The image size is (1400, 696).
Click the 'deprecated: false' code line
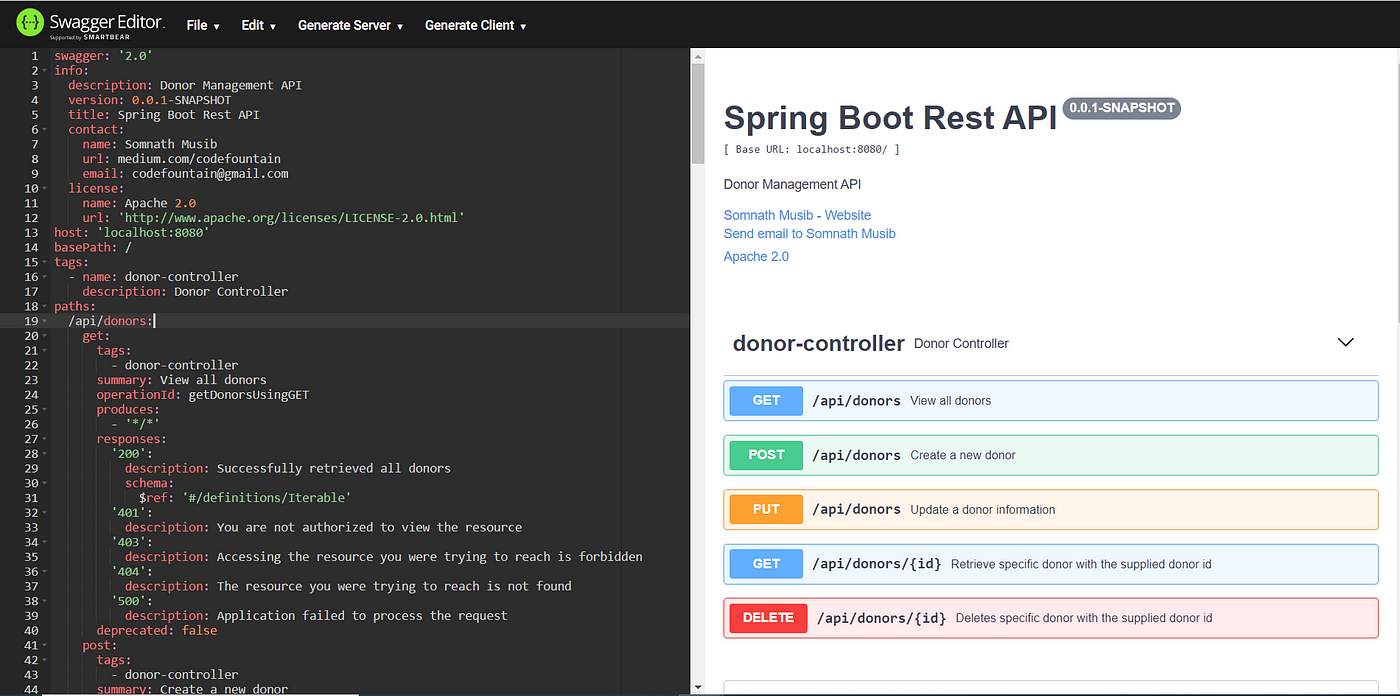click(x=157, y=630)
